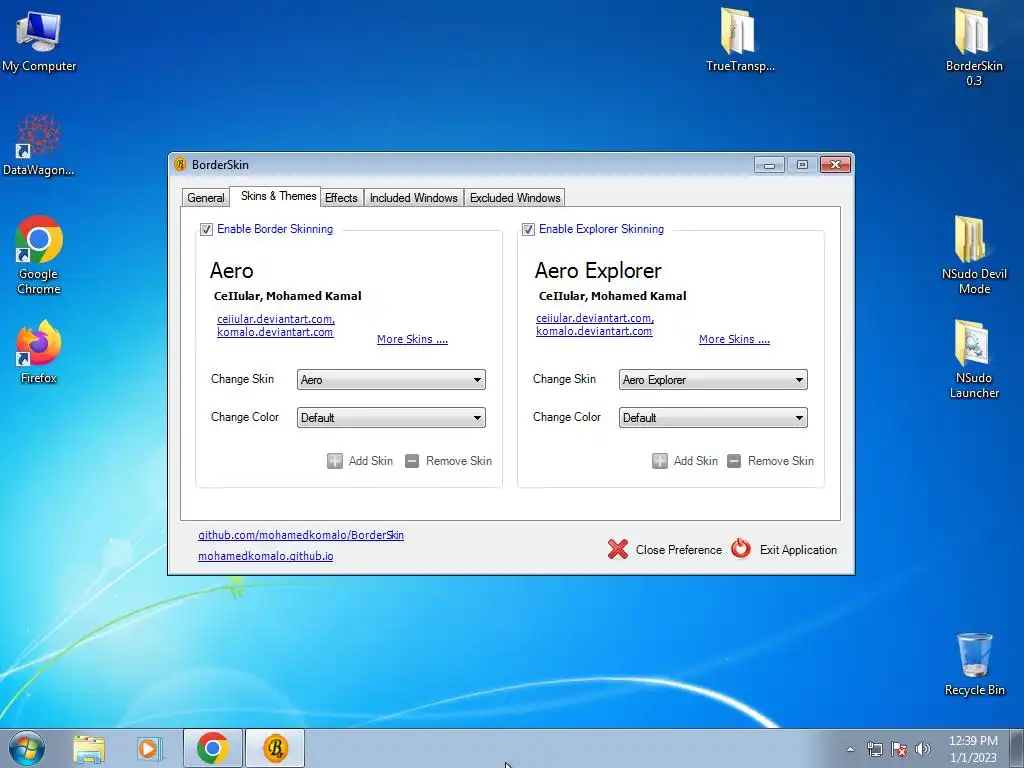The width and height of the screenshot is (1024, 768).
Task: Click the taskbar clock showing 12:39 PM
Action: 973,749
